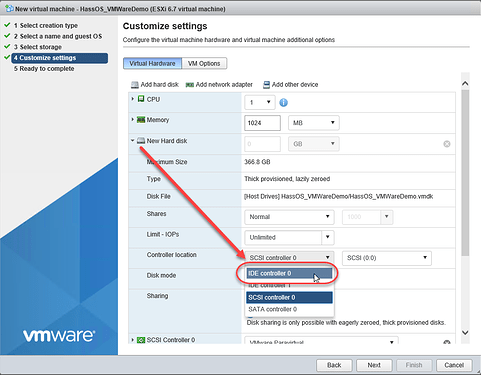This screenshot has height=375, width=481.
Task: Open Controller location SCSI controller 0 dropdown
Action: pyautogui.click(x=289, y=258)
